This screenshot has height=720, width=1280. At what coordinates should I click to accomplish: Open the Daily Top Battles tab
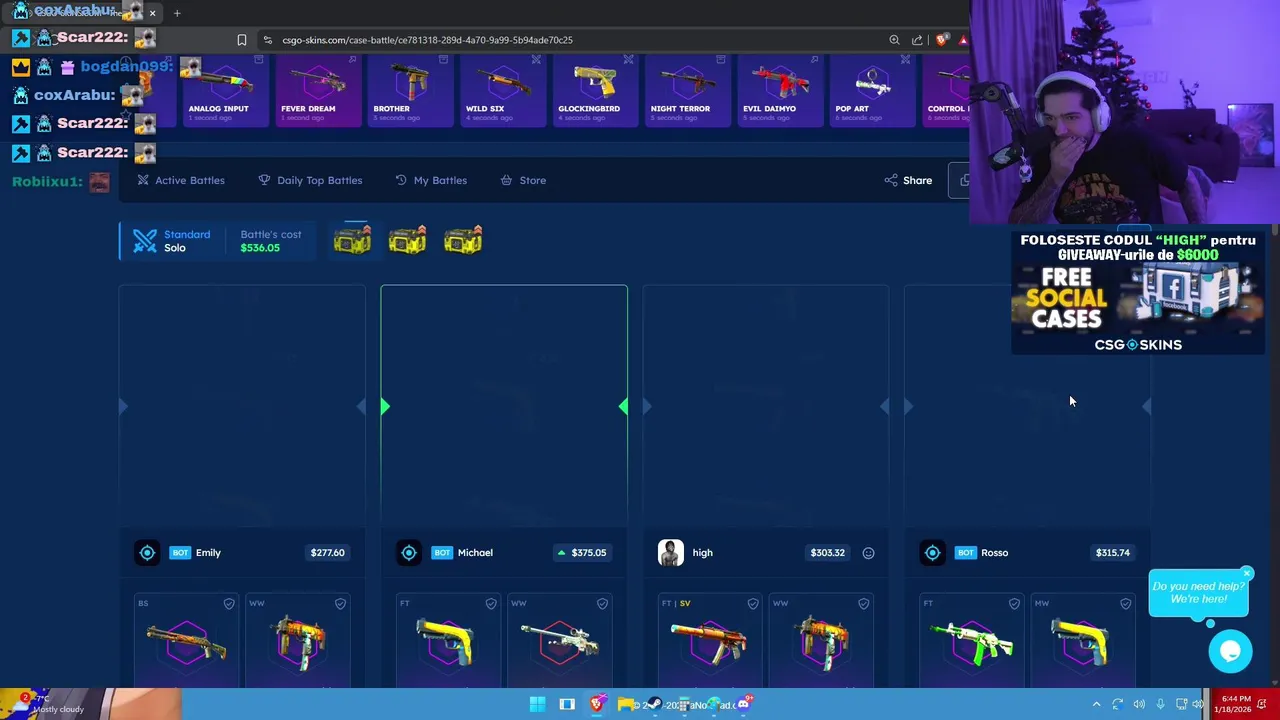point(310,180)
